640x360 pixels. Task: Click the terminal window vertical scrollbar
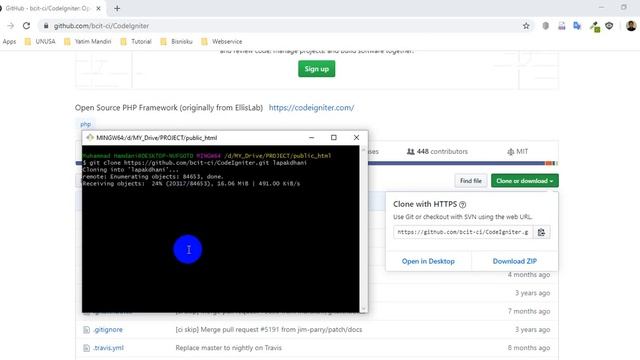click(x=363, y=229)
